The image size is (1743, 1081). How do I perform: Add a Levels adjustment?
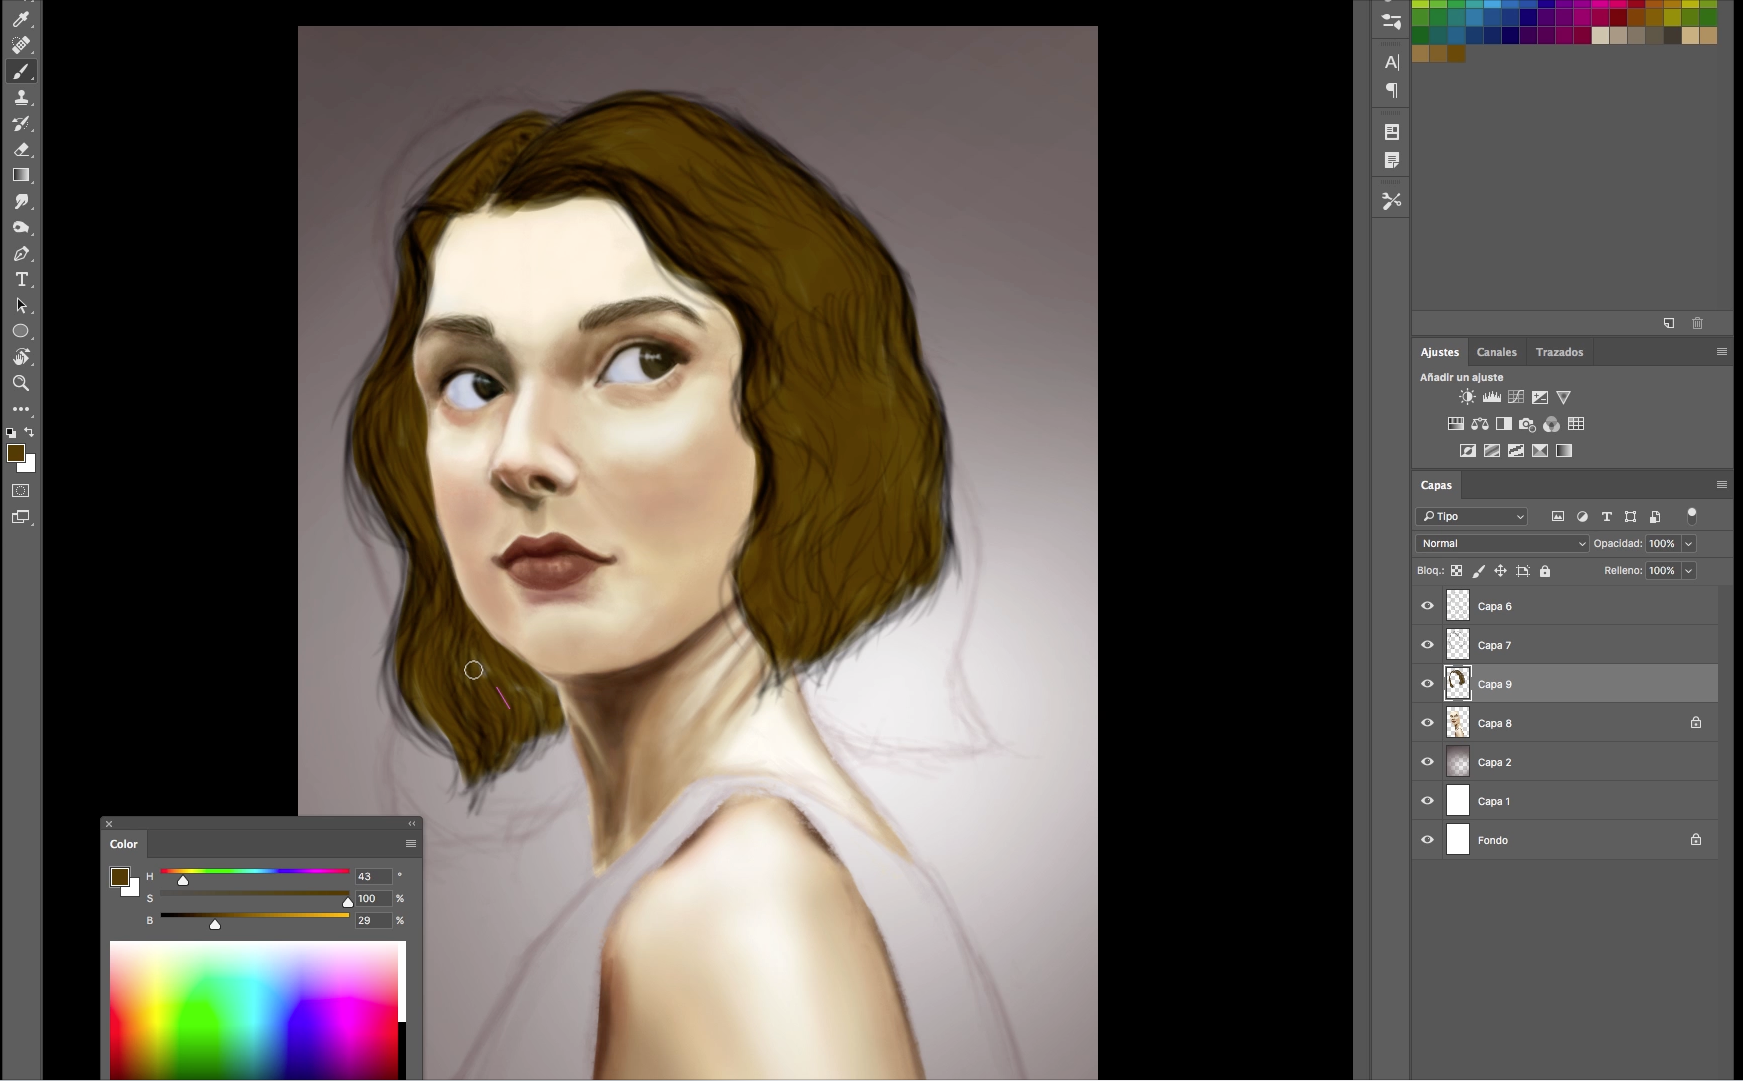point(1491,397)
